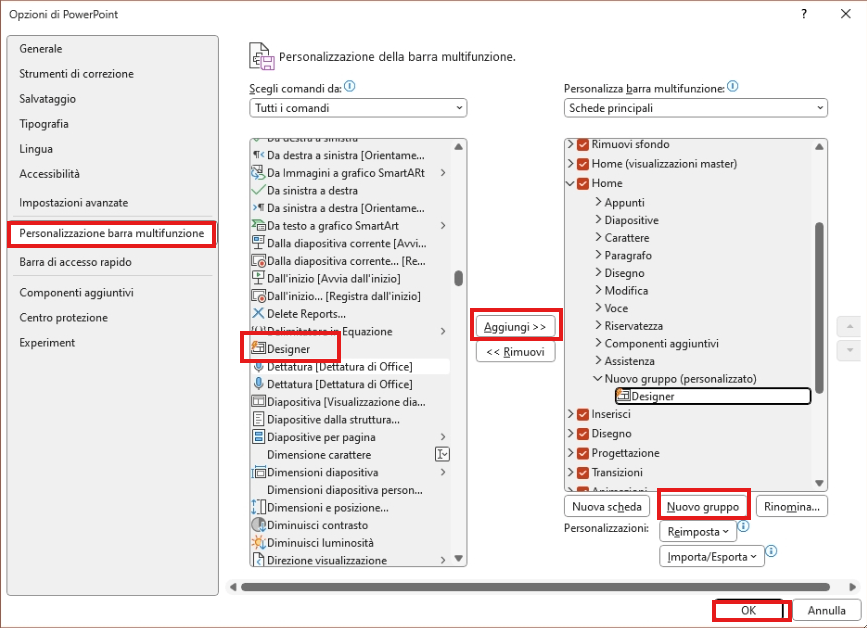This screenshot has width=867, height=628.
Task: Click the Diapositive per pagina icon
Action: (x=258, y=437)
